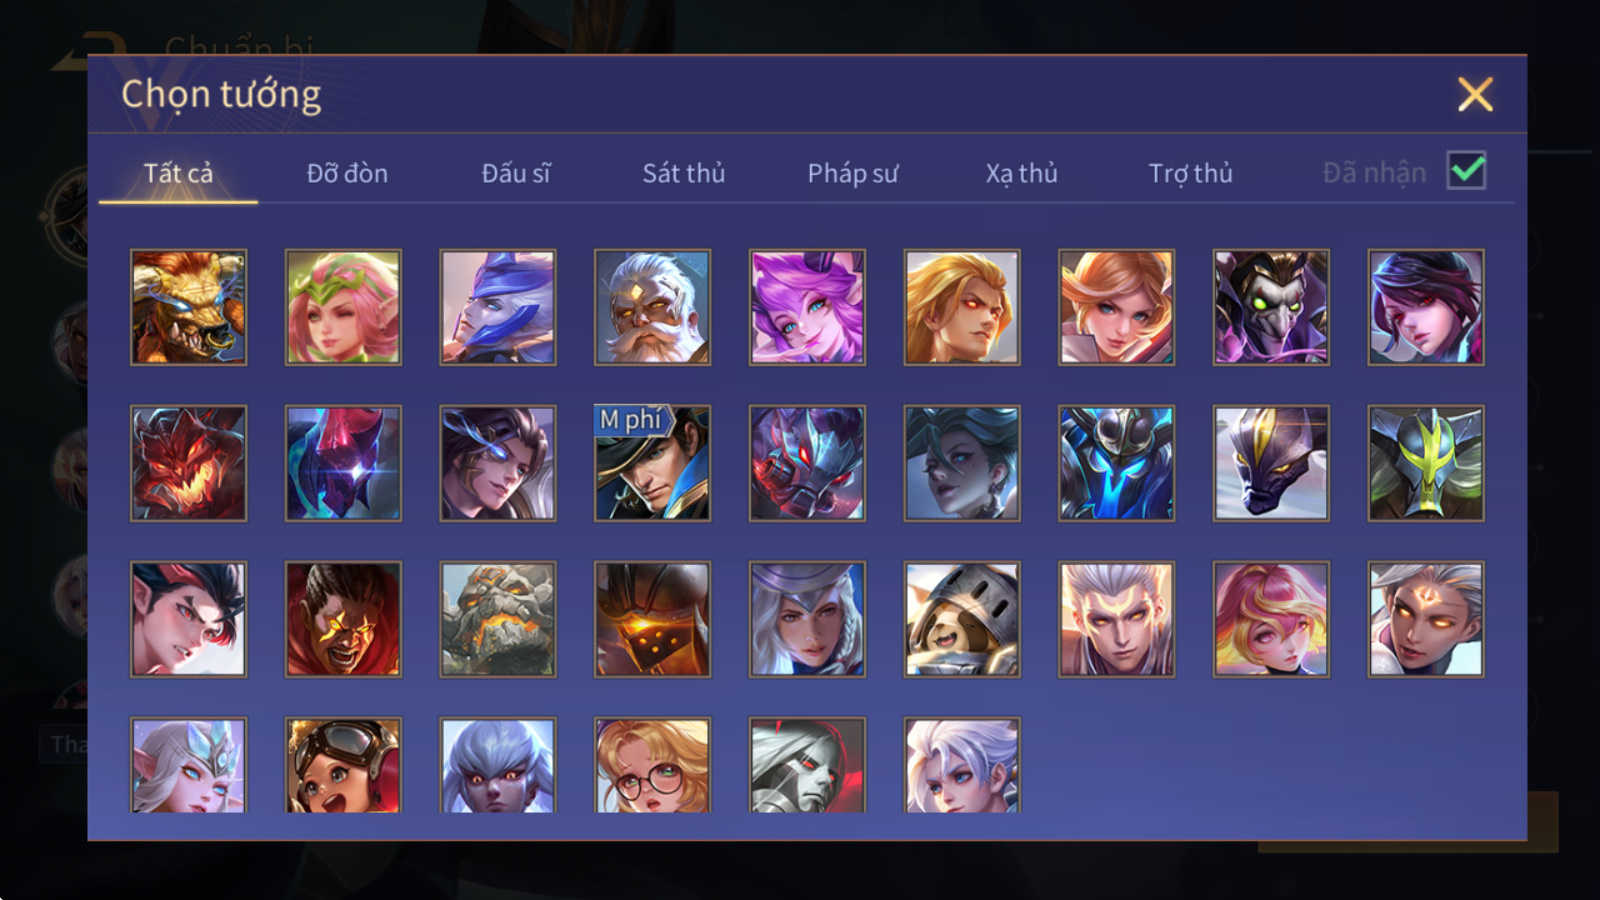Choose the red demon dragon hero portrait

point(188,463)
